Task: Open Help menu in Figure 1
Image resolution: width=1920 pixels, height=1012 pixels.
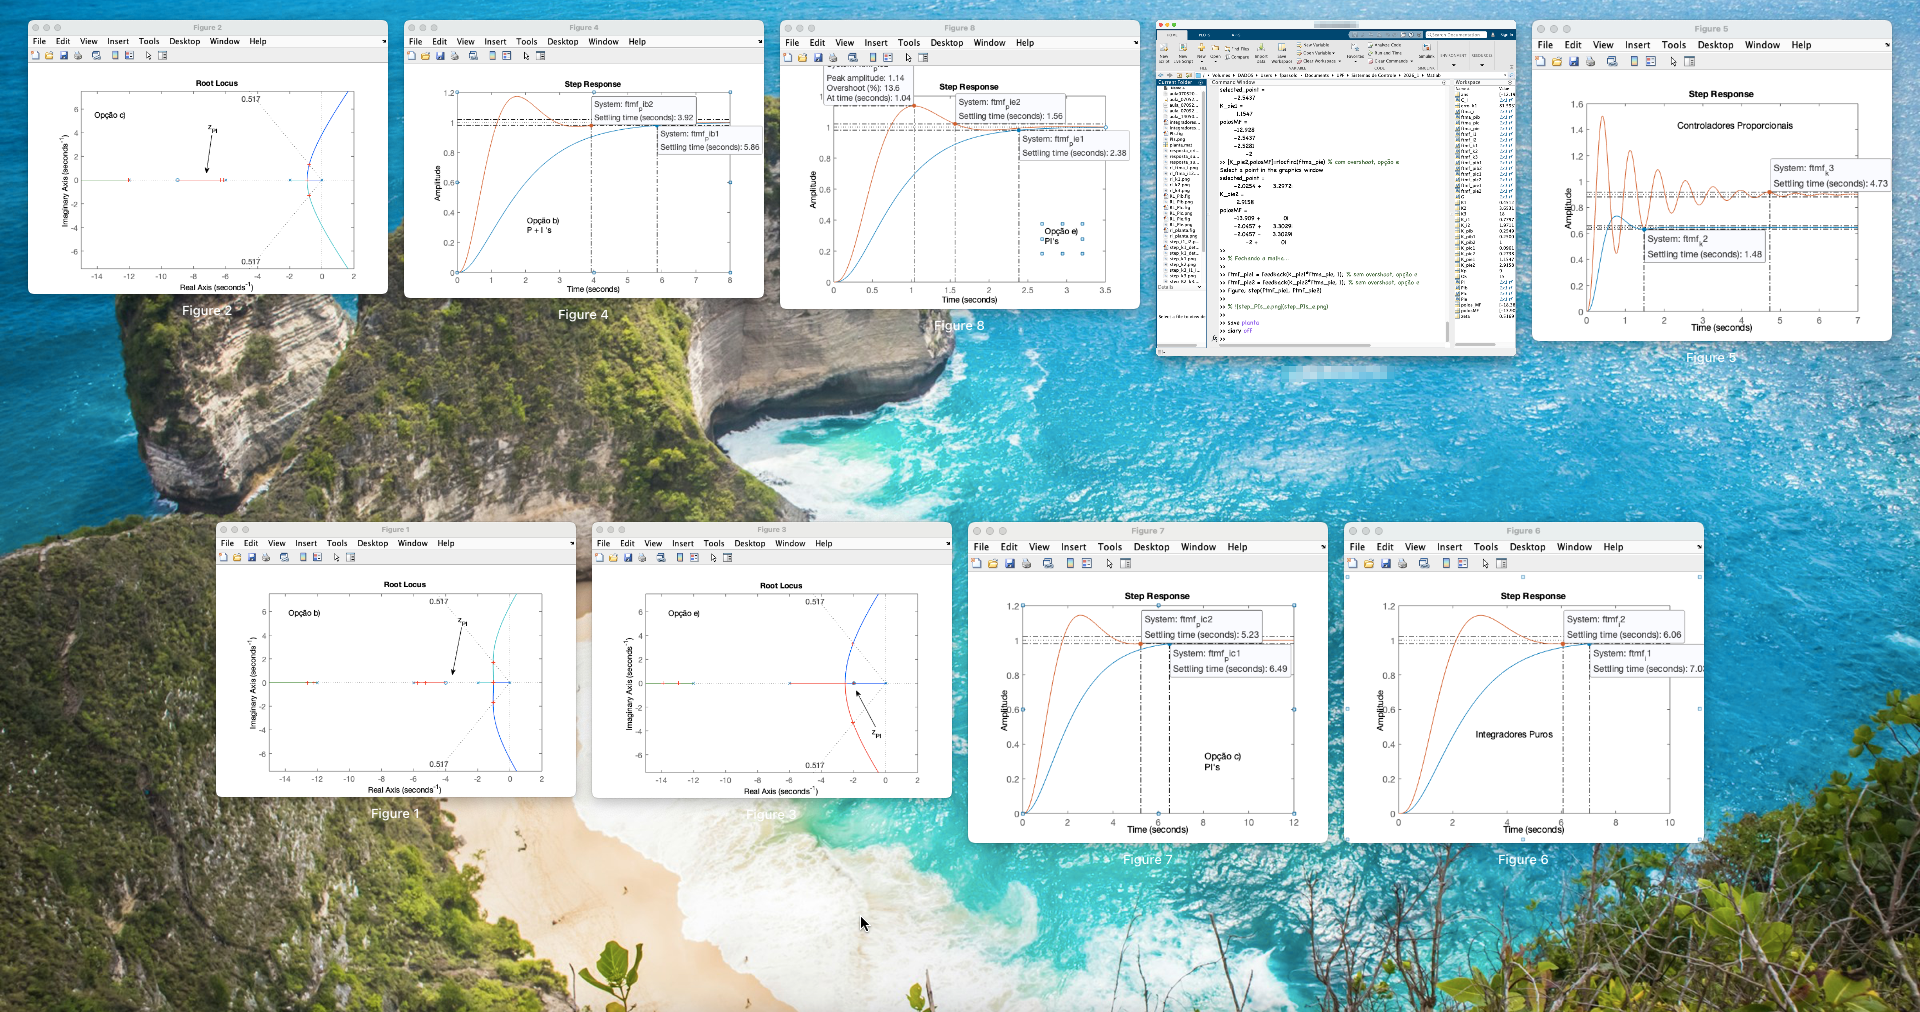Action: (x=445, y=544)
